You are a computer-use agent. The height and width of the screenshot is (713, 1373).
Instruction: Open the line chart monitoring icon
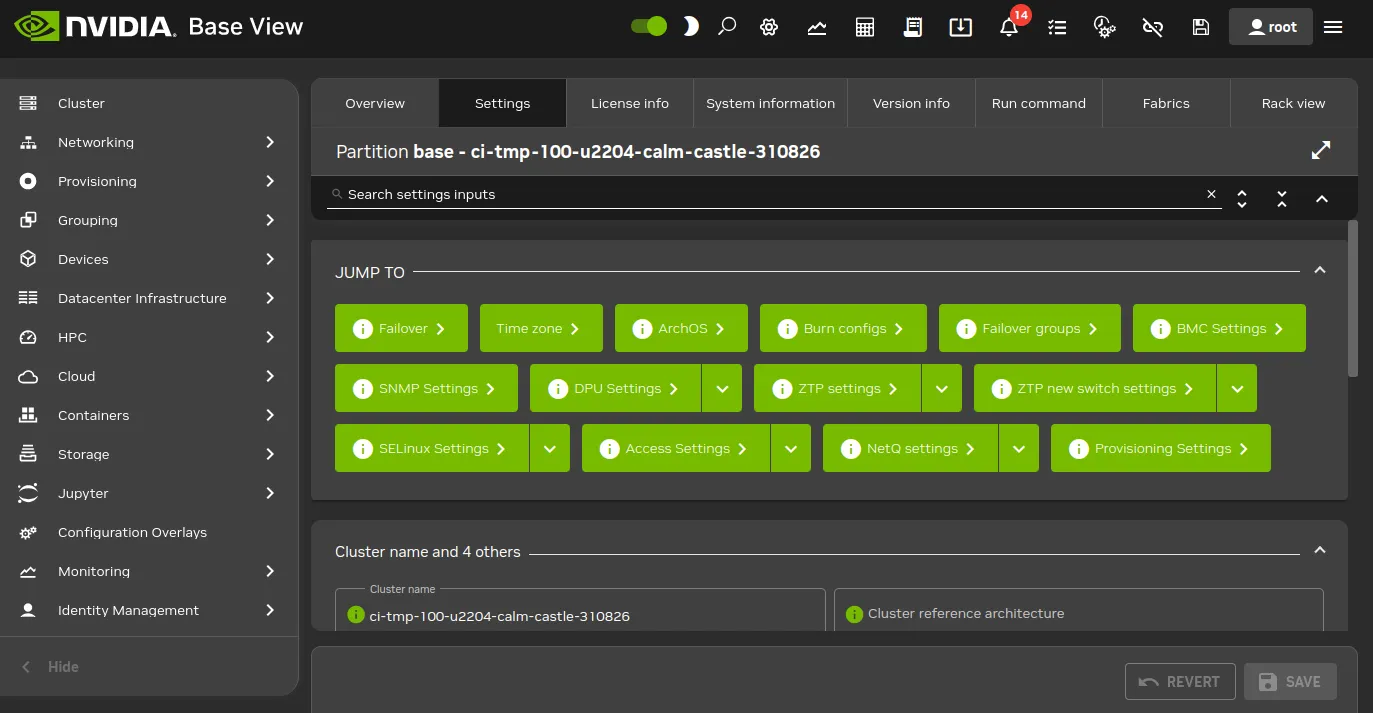tap(817, 27)
